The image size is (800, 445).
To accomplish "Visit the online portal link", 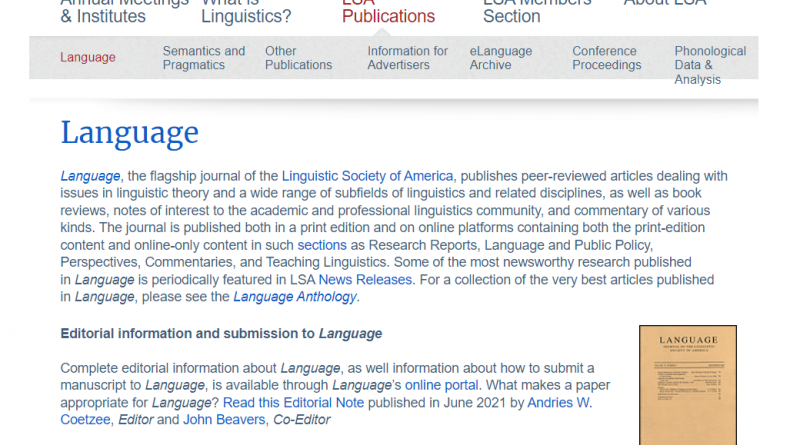I will [x=441, y=385].
